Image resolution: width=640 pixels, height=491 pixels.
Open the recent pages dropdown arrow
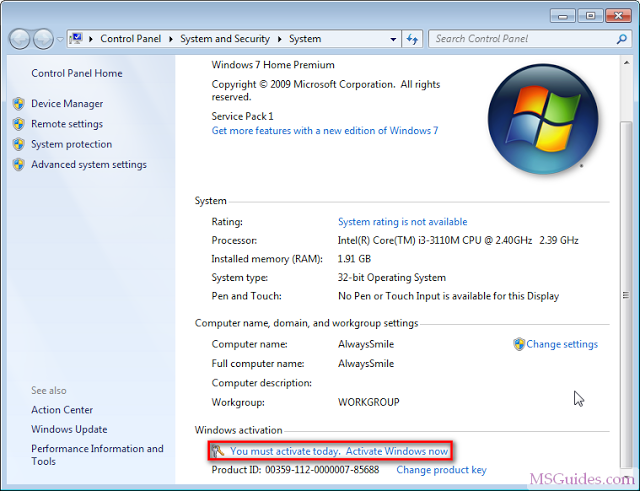pyautogui.click(x=60, y=40)
